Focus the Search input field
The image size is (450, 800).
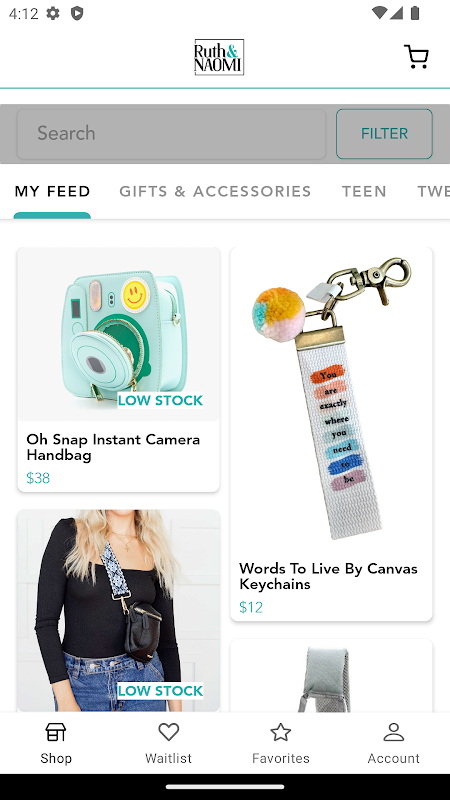tap(171, 134)
